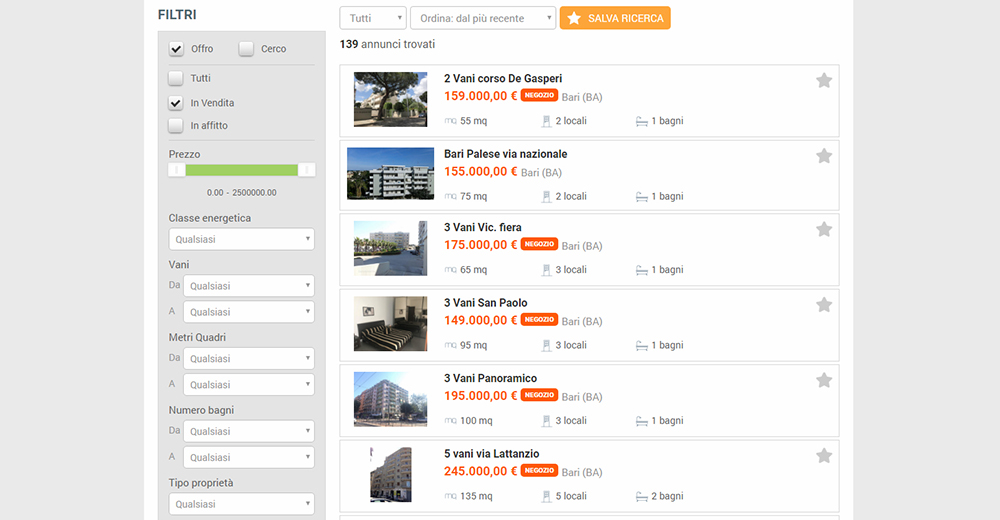Screen dimensions: 1000x520
Task: Open the 5 vani via Lattanzio title
Action: 492,454
